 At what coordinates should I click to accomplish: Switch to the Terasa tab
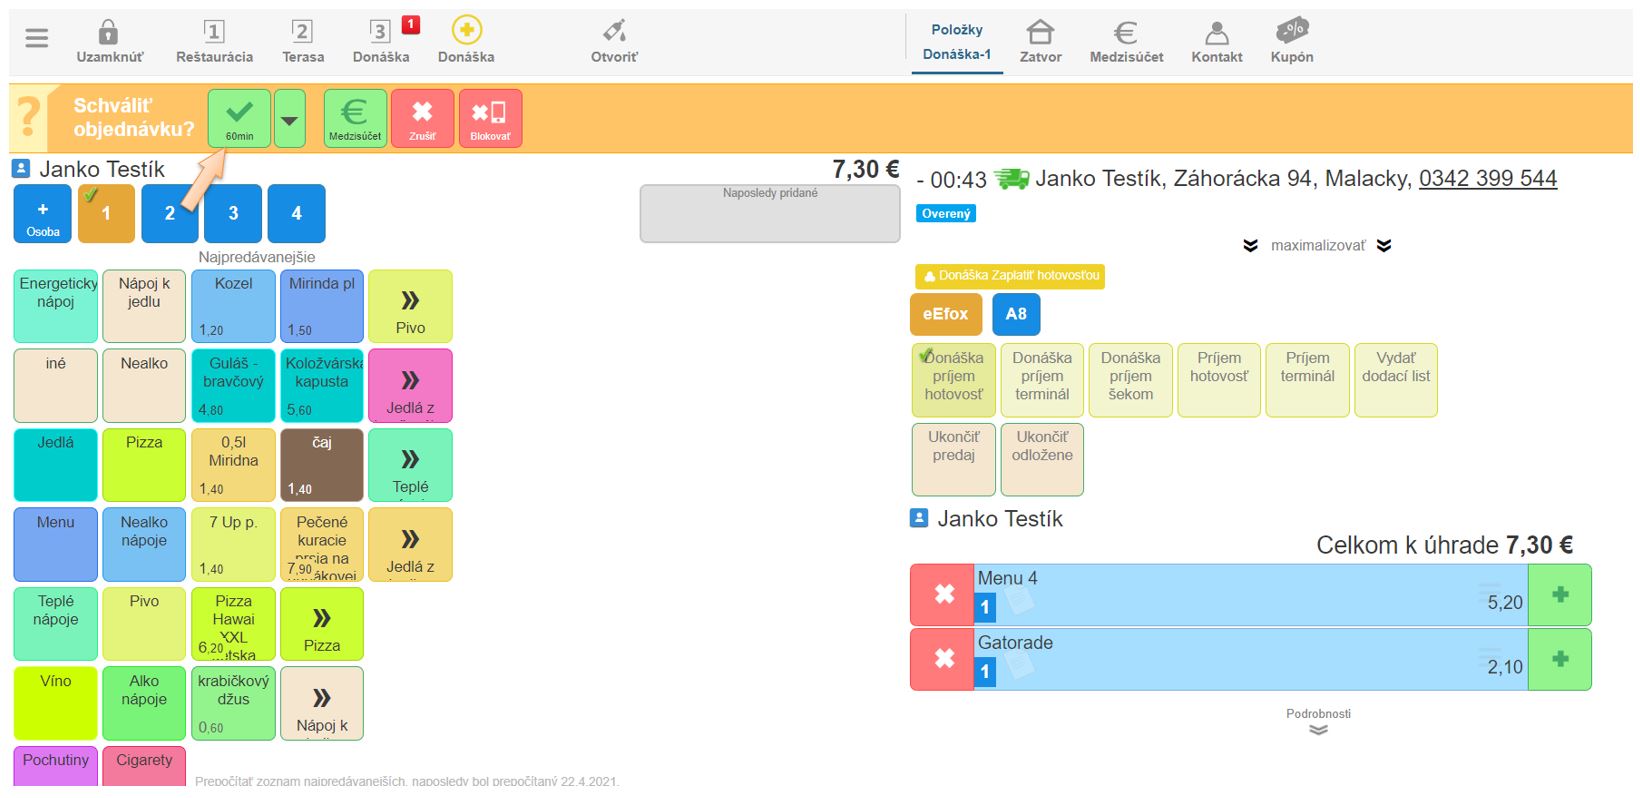pos(302,41)
